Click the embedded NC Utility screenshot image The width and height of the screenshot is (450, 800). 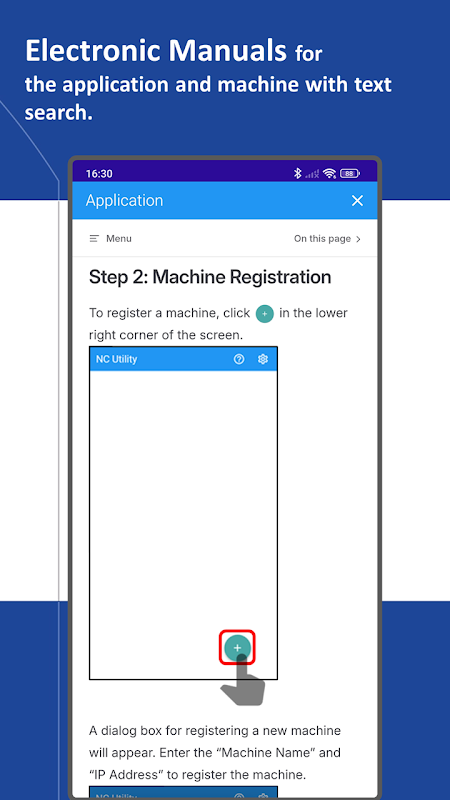coord(184,513)
